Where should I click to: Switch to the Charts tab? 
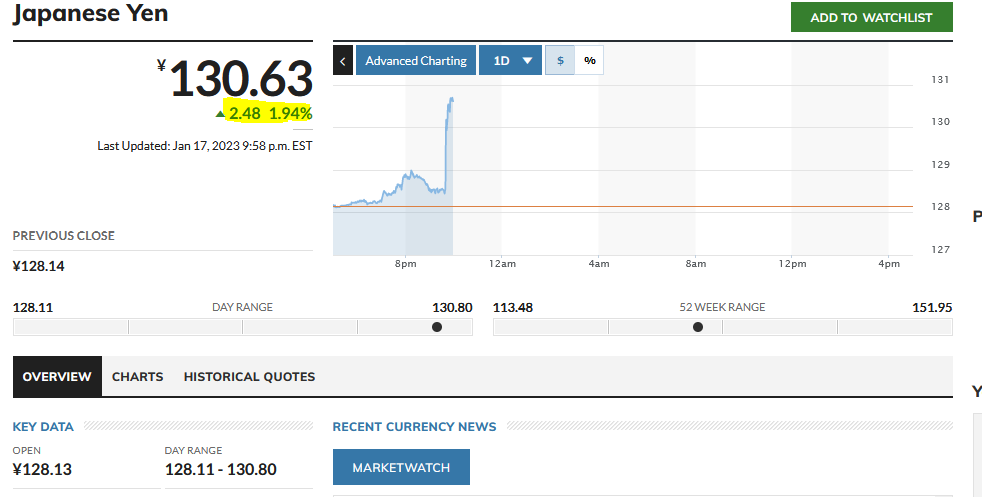tap(138, 376)
